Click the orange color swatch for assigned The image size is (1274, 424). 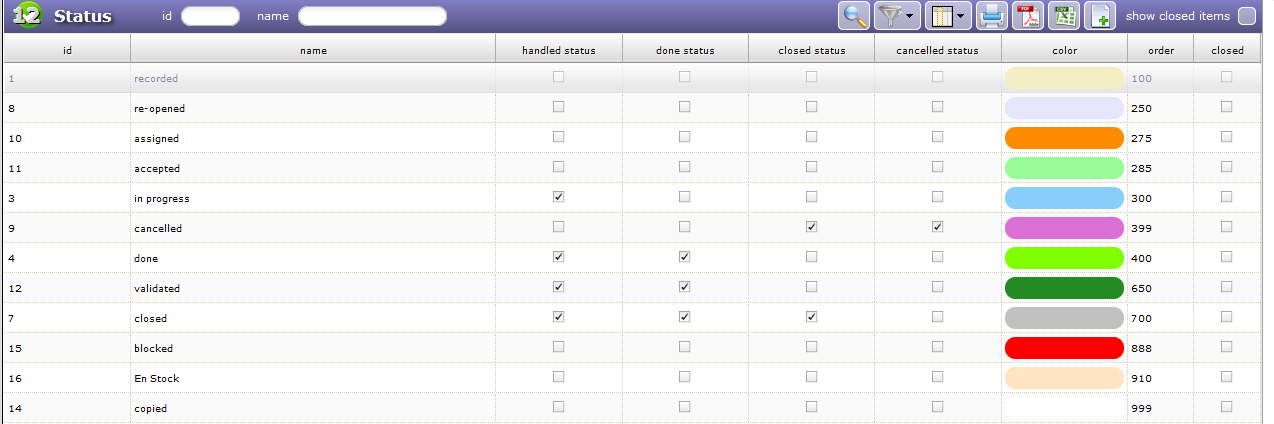pos(1064,138)
